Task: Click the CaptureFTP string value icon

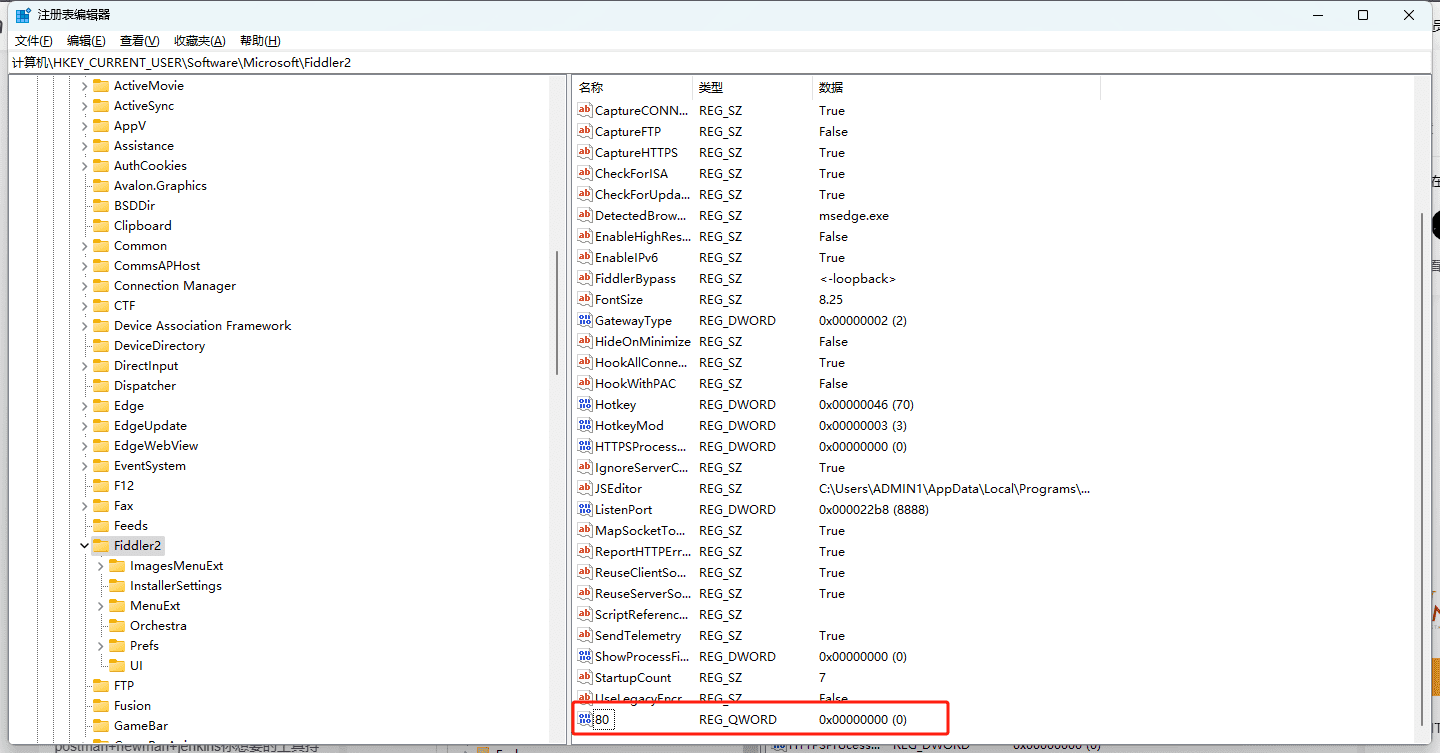Action: coord(585,131)
